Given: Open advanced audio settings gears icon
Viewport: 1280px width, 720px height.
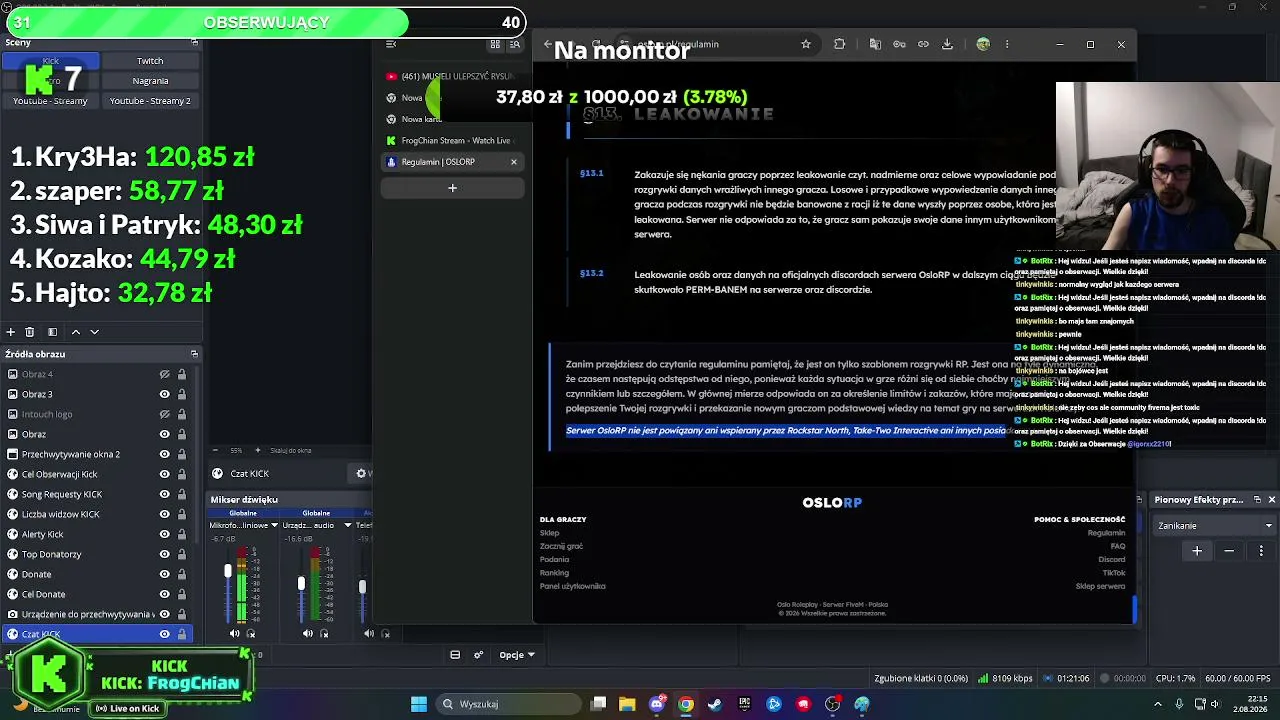Looking at the screenshot, I should click(479, 655).
